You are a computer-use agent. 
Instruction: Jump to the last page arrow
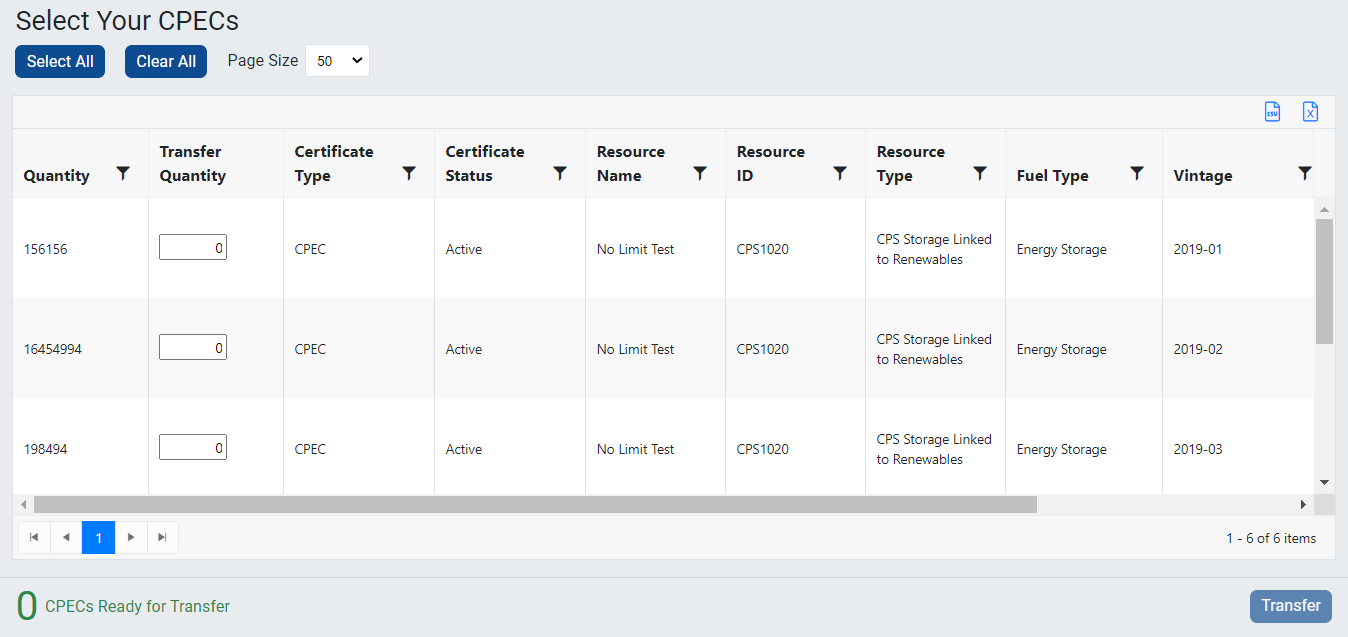coord(162,538)
